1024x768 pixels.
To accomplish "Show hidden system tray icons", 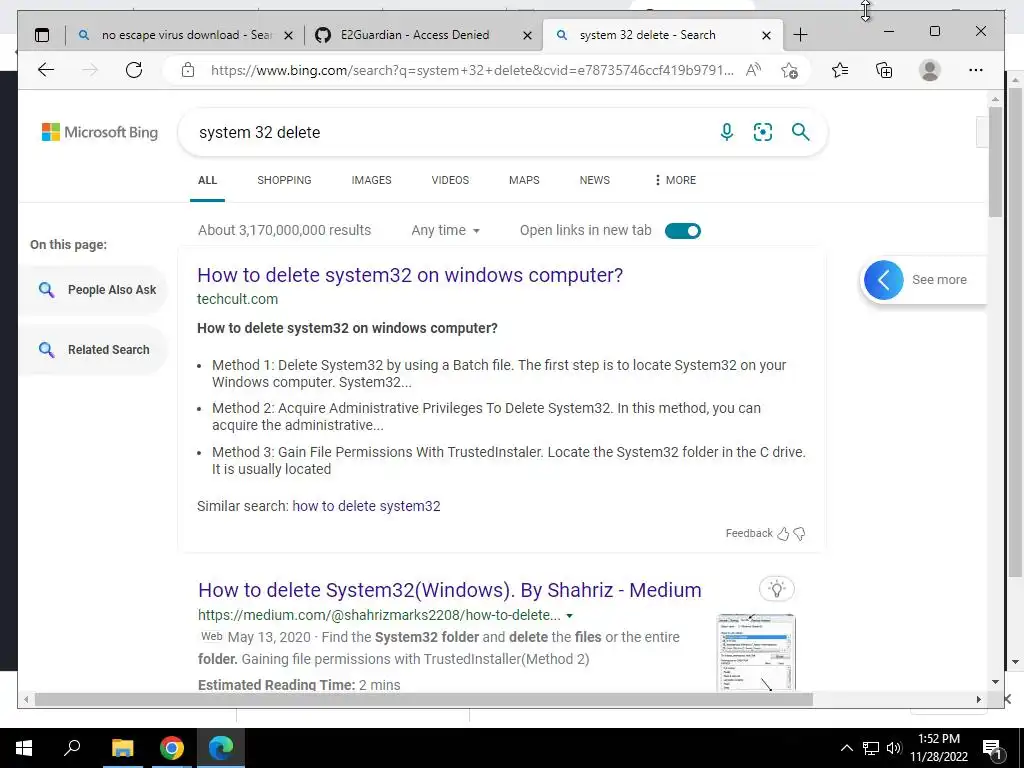I will point(846,748).
